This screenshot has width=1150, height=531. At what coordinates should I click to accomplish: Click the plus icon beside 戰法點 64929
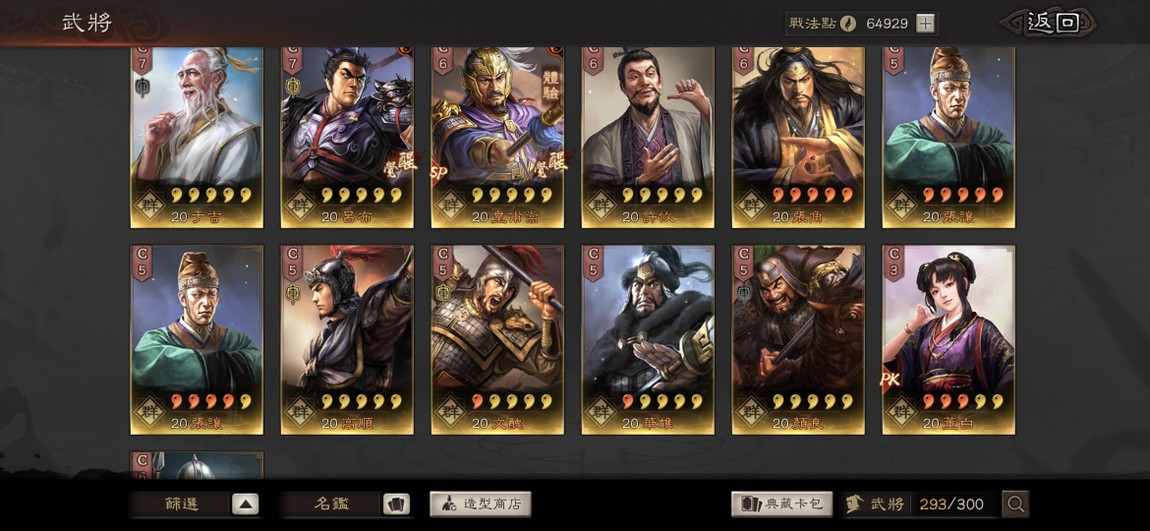point(926,23)
